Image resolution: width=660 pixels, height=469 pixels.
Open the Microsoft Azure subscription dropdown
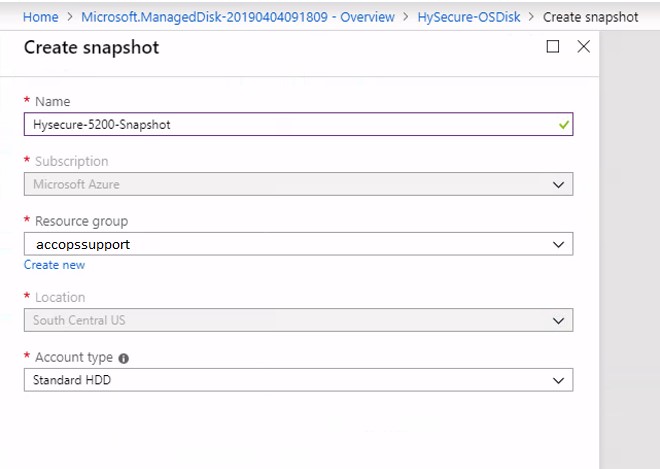point(298,184)
